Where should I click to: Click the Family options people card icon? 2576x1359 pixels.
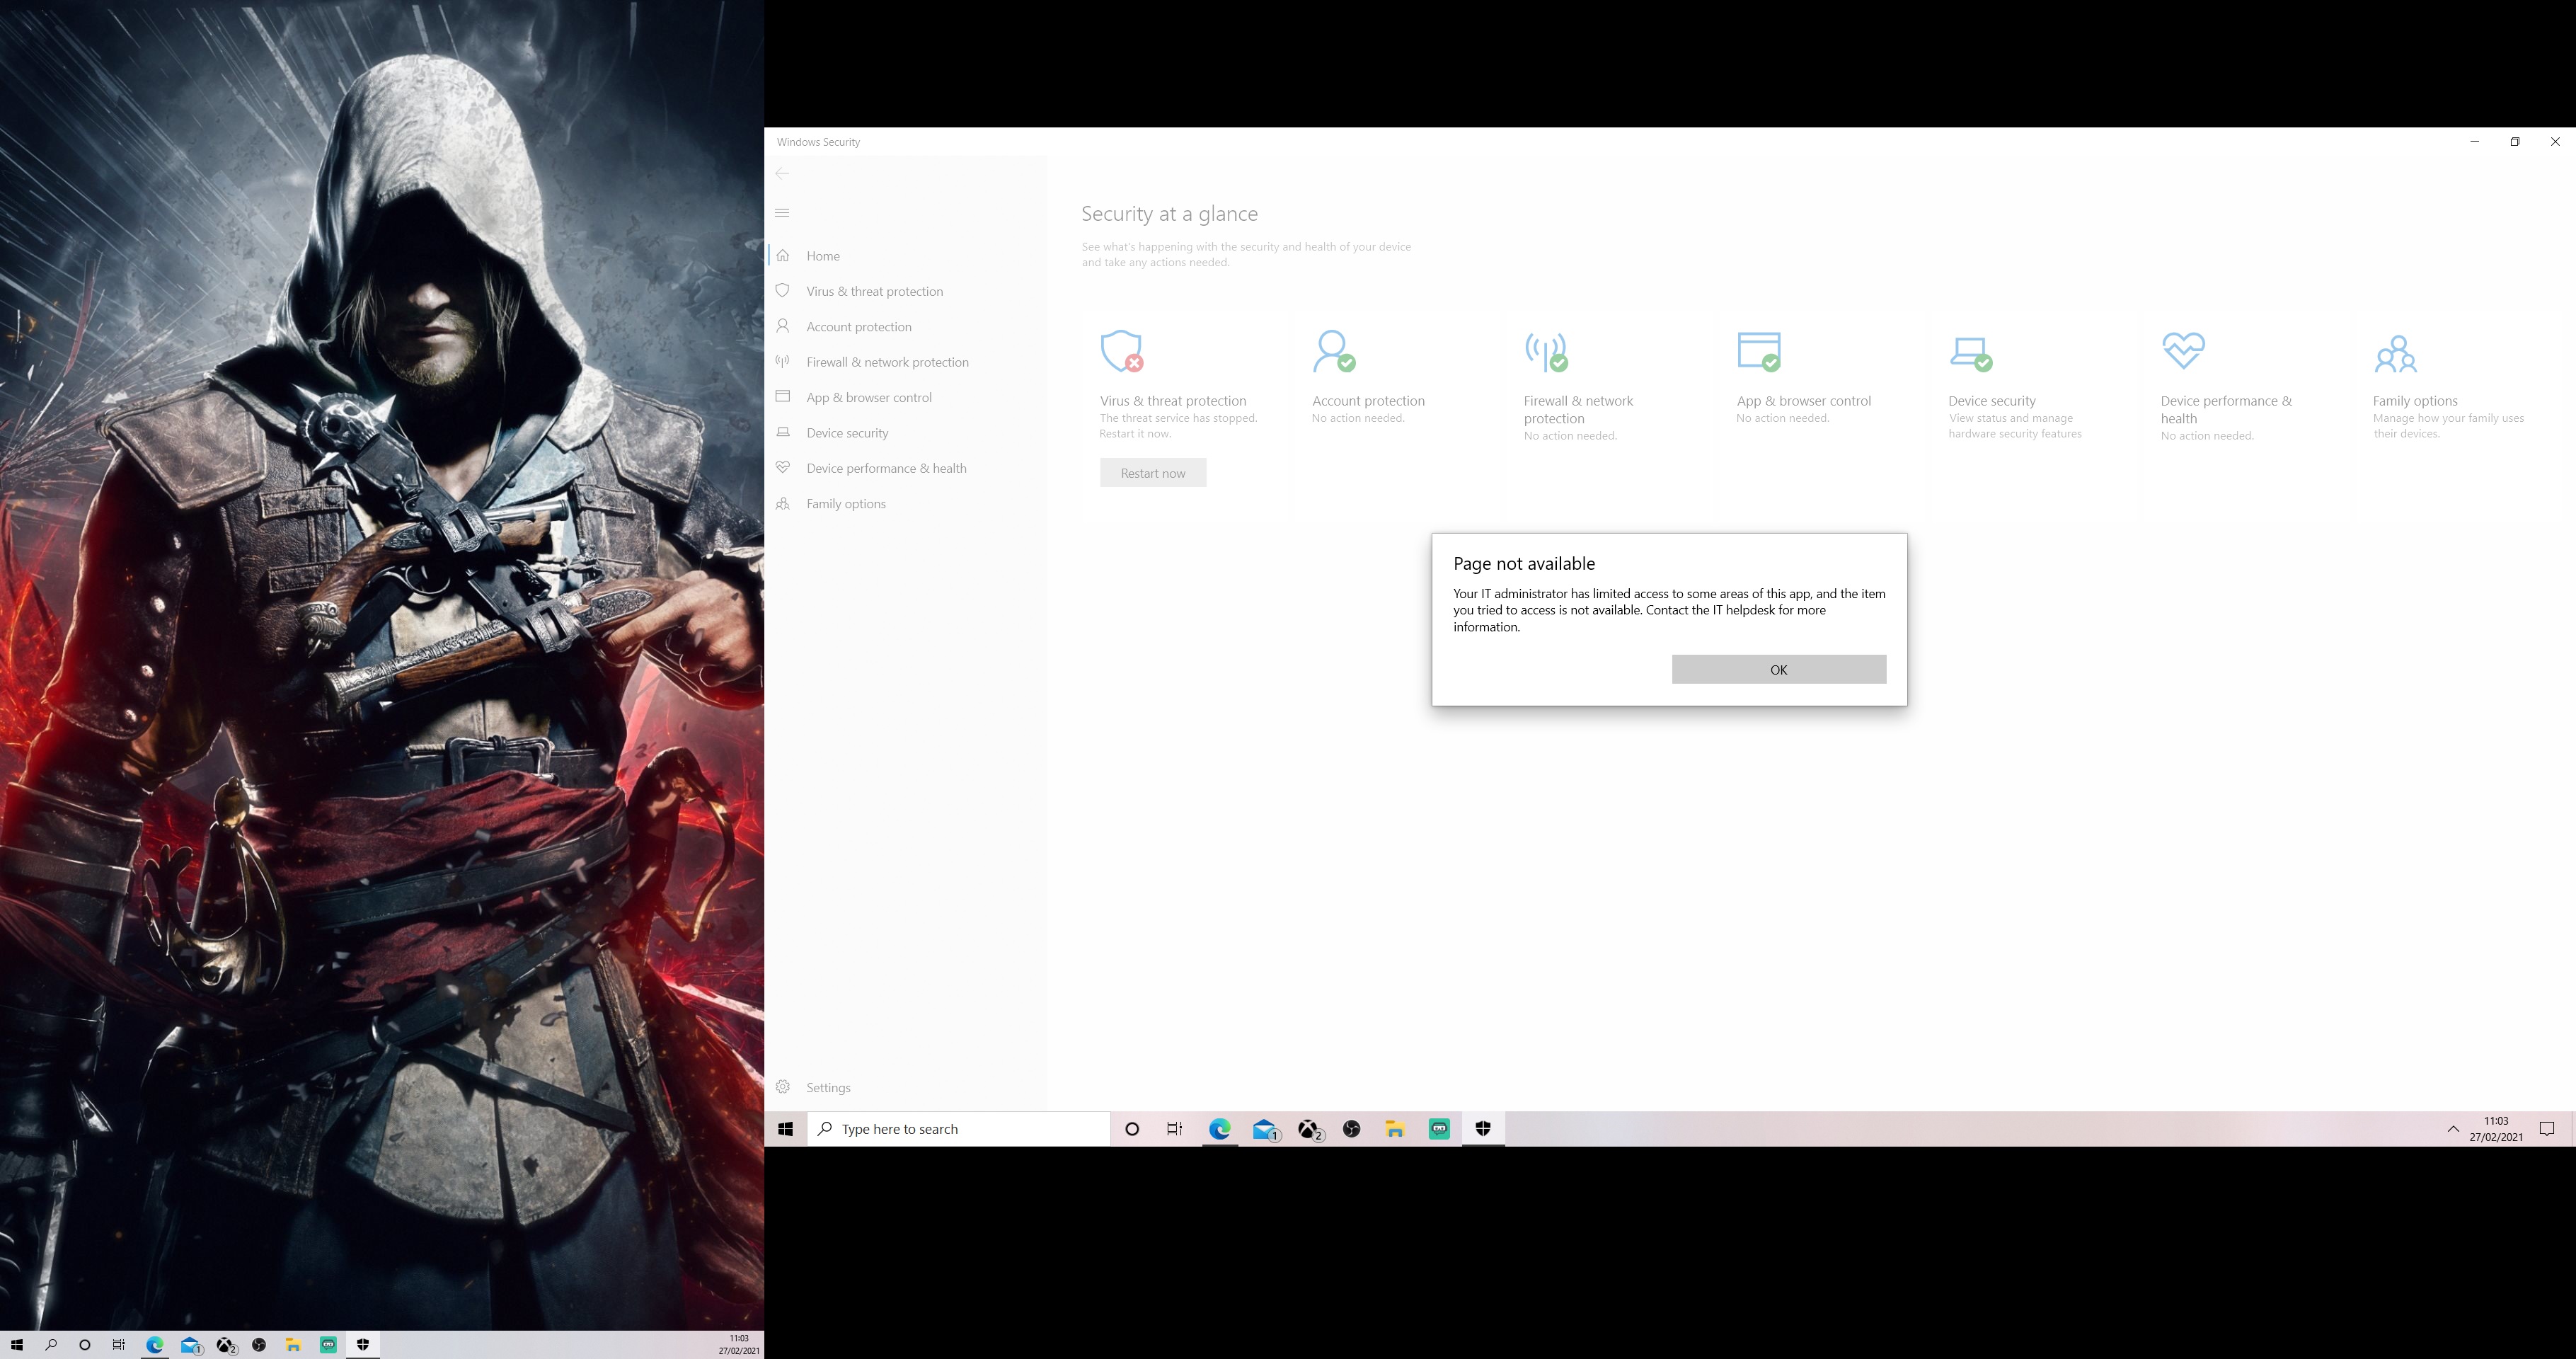click(2396, 353)
